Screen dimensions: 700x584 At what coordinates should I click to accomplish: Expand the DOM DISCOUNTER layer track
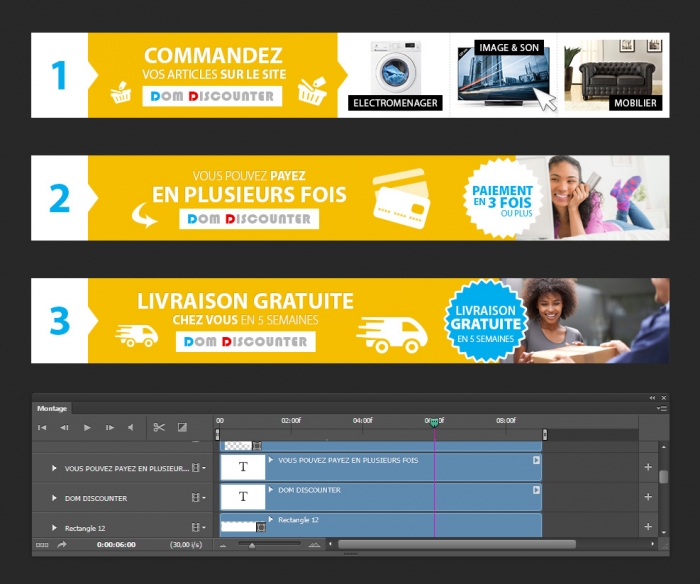54,498
